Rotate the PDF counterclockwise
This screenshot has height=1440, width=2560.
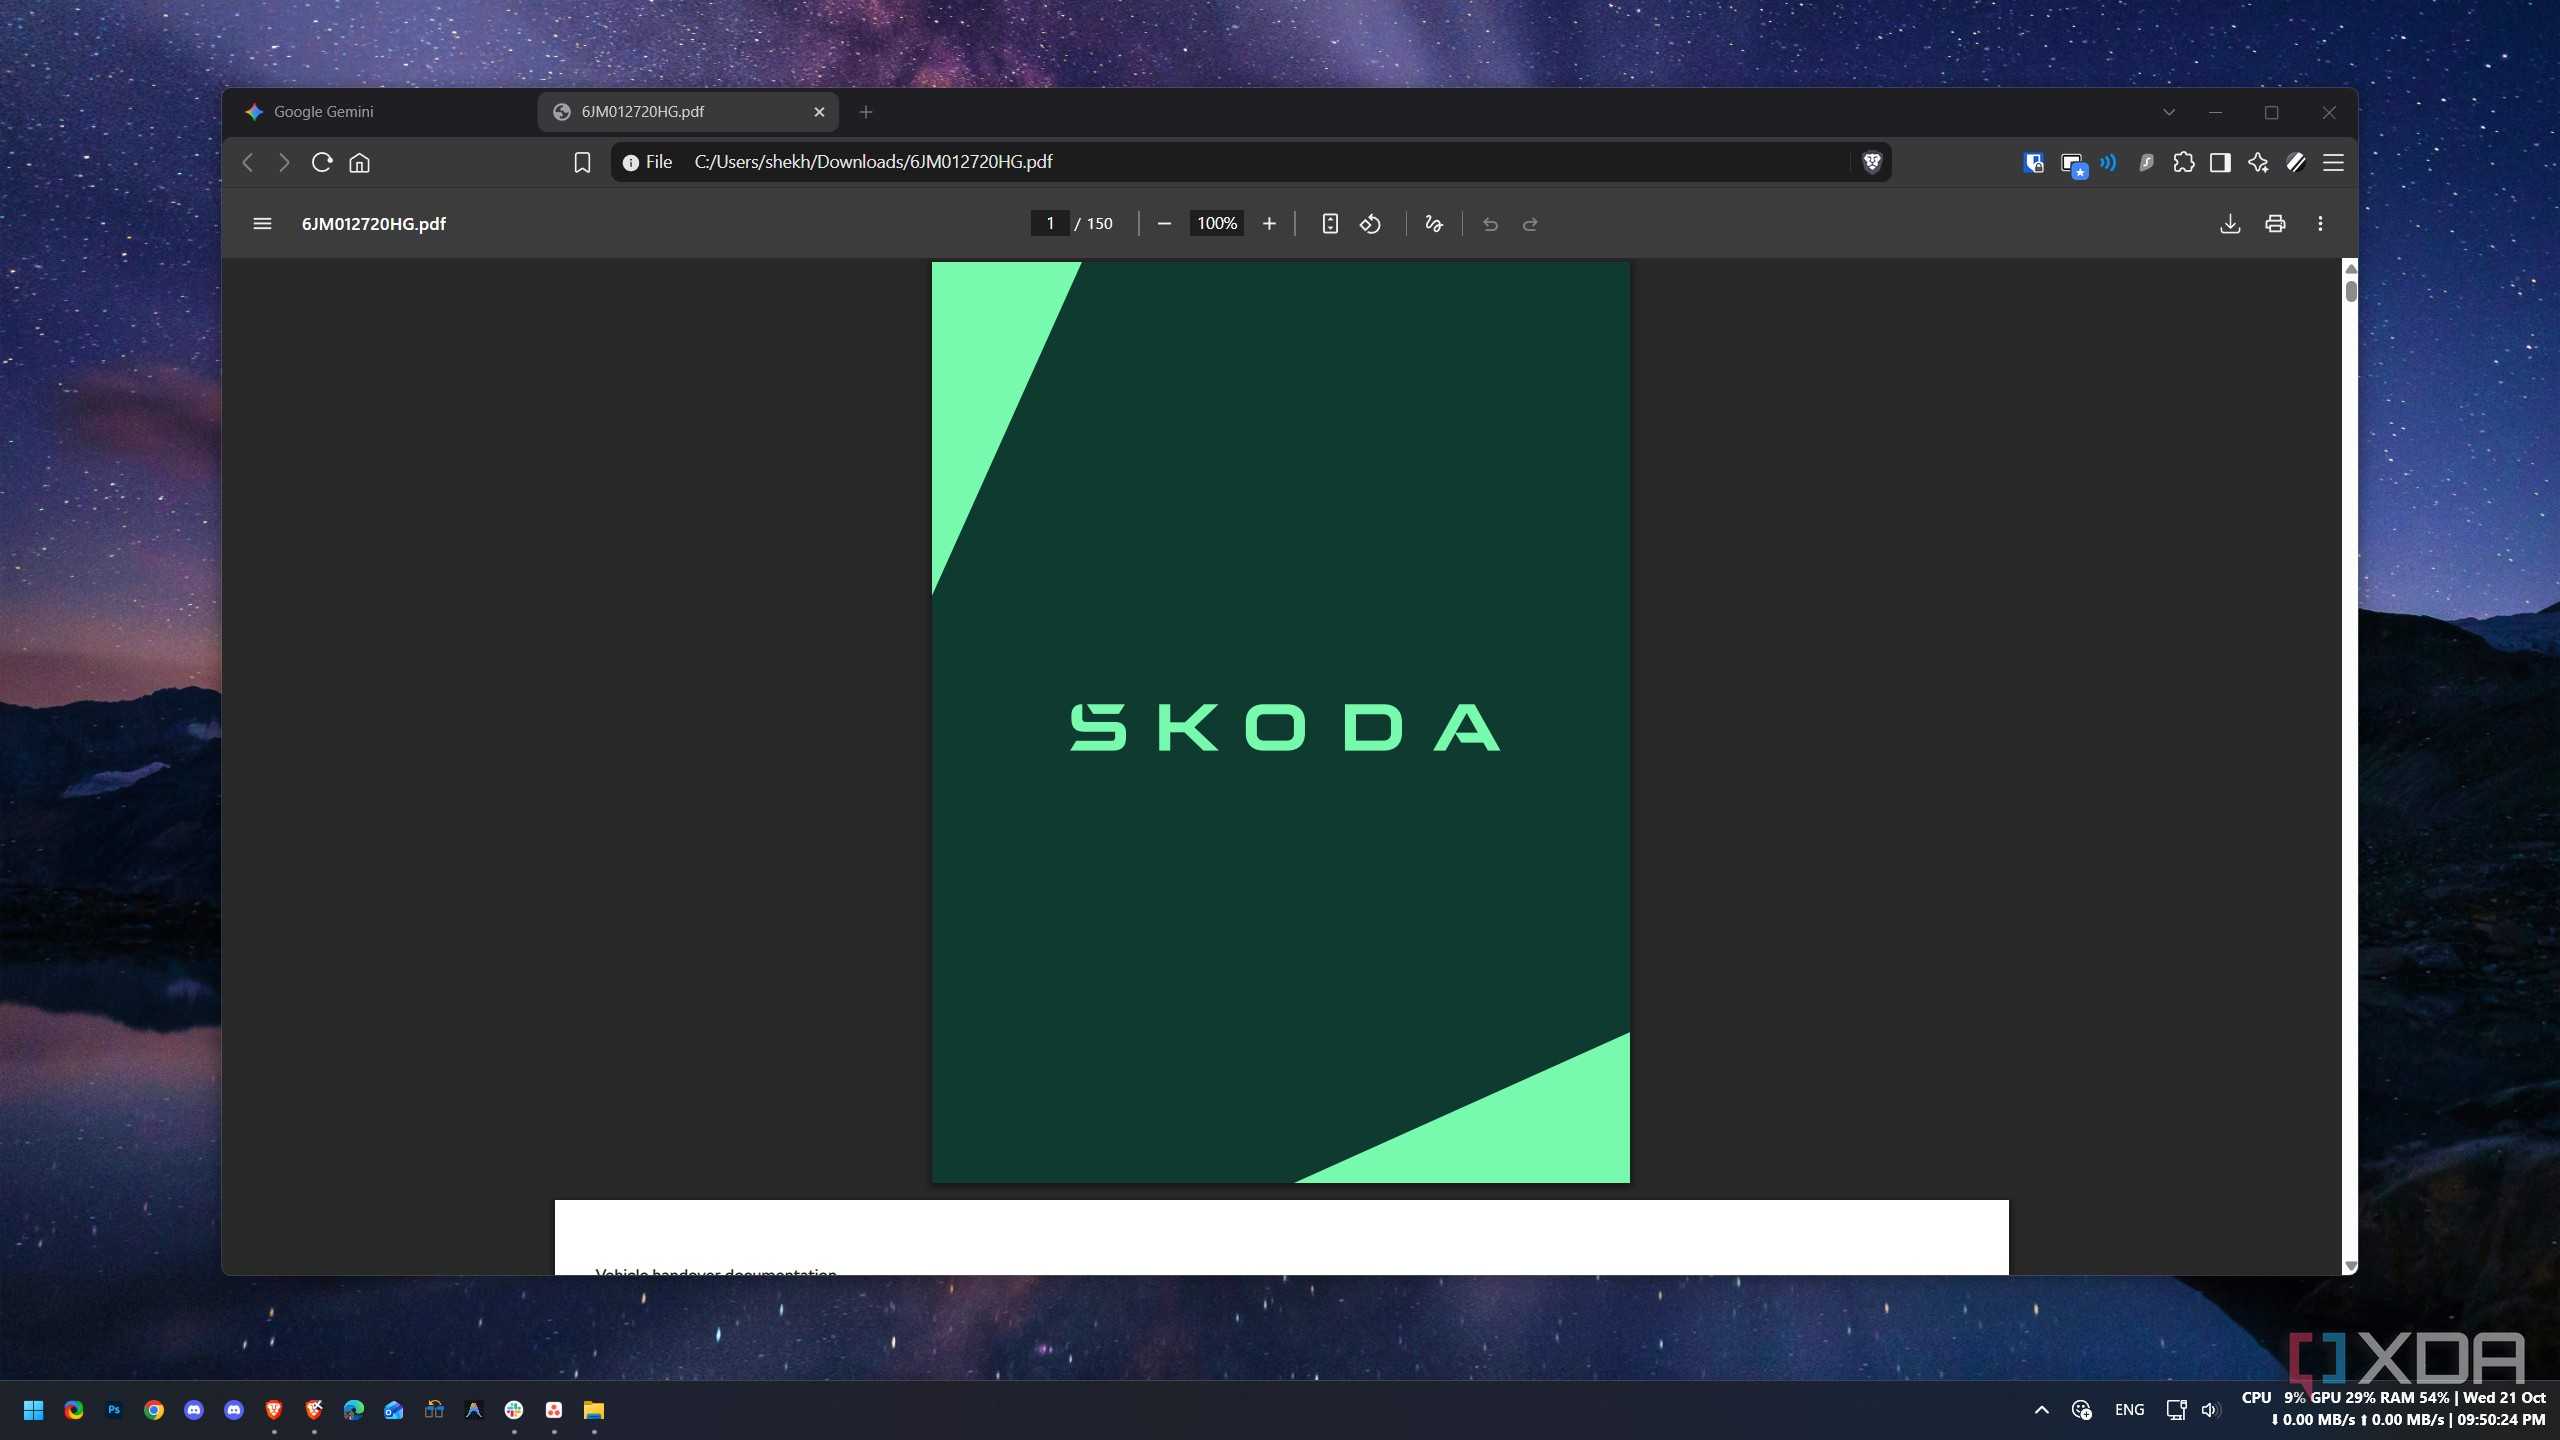(1370, 224)
